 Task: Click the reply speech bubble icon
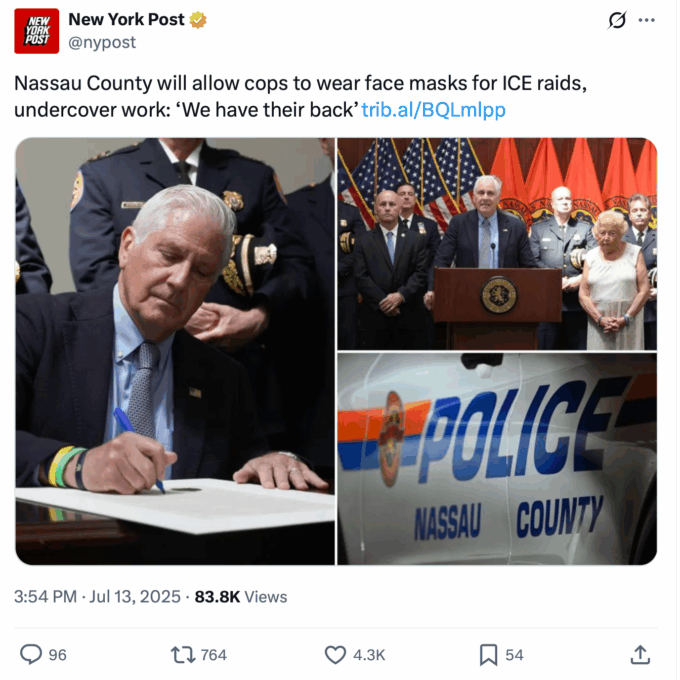click(x=31, y=654)
